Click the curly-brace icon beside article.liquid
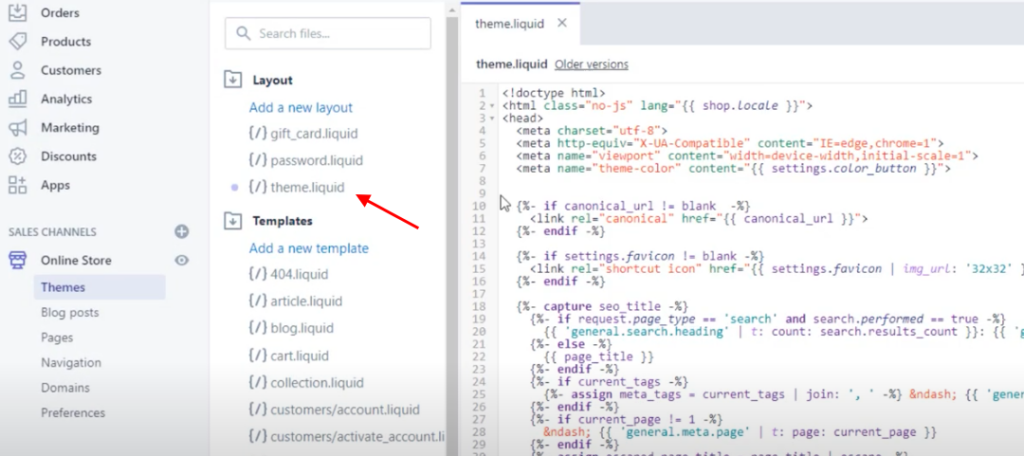The height and width of the screenshot is (456, 1024). (258, 301)
